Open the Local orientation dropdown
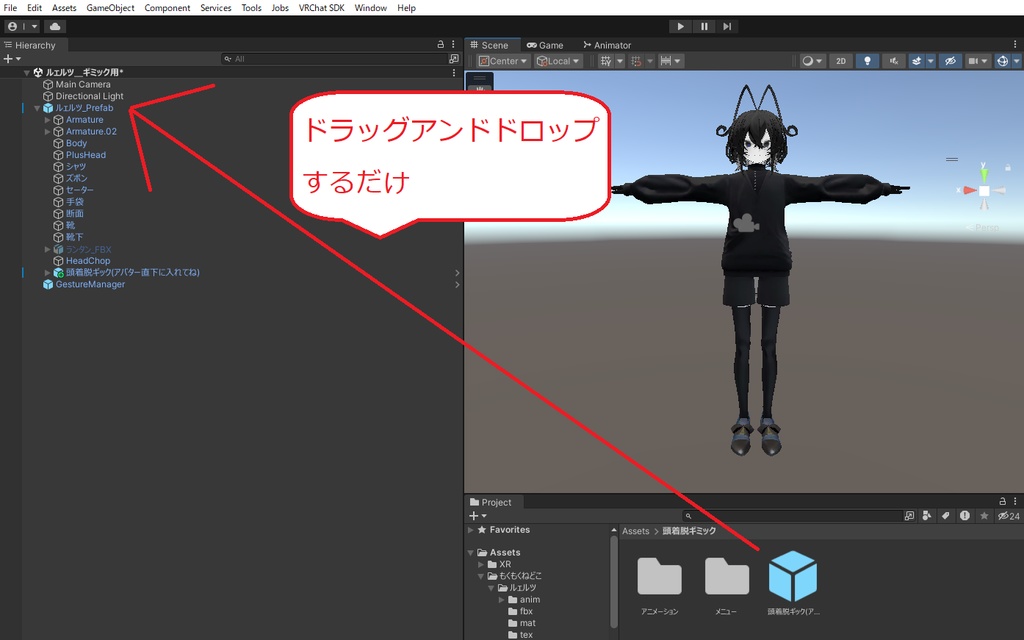 558,60
